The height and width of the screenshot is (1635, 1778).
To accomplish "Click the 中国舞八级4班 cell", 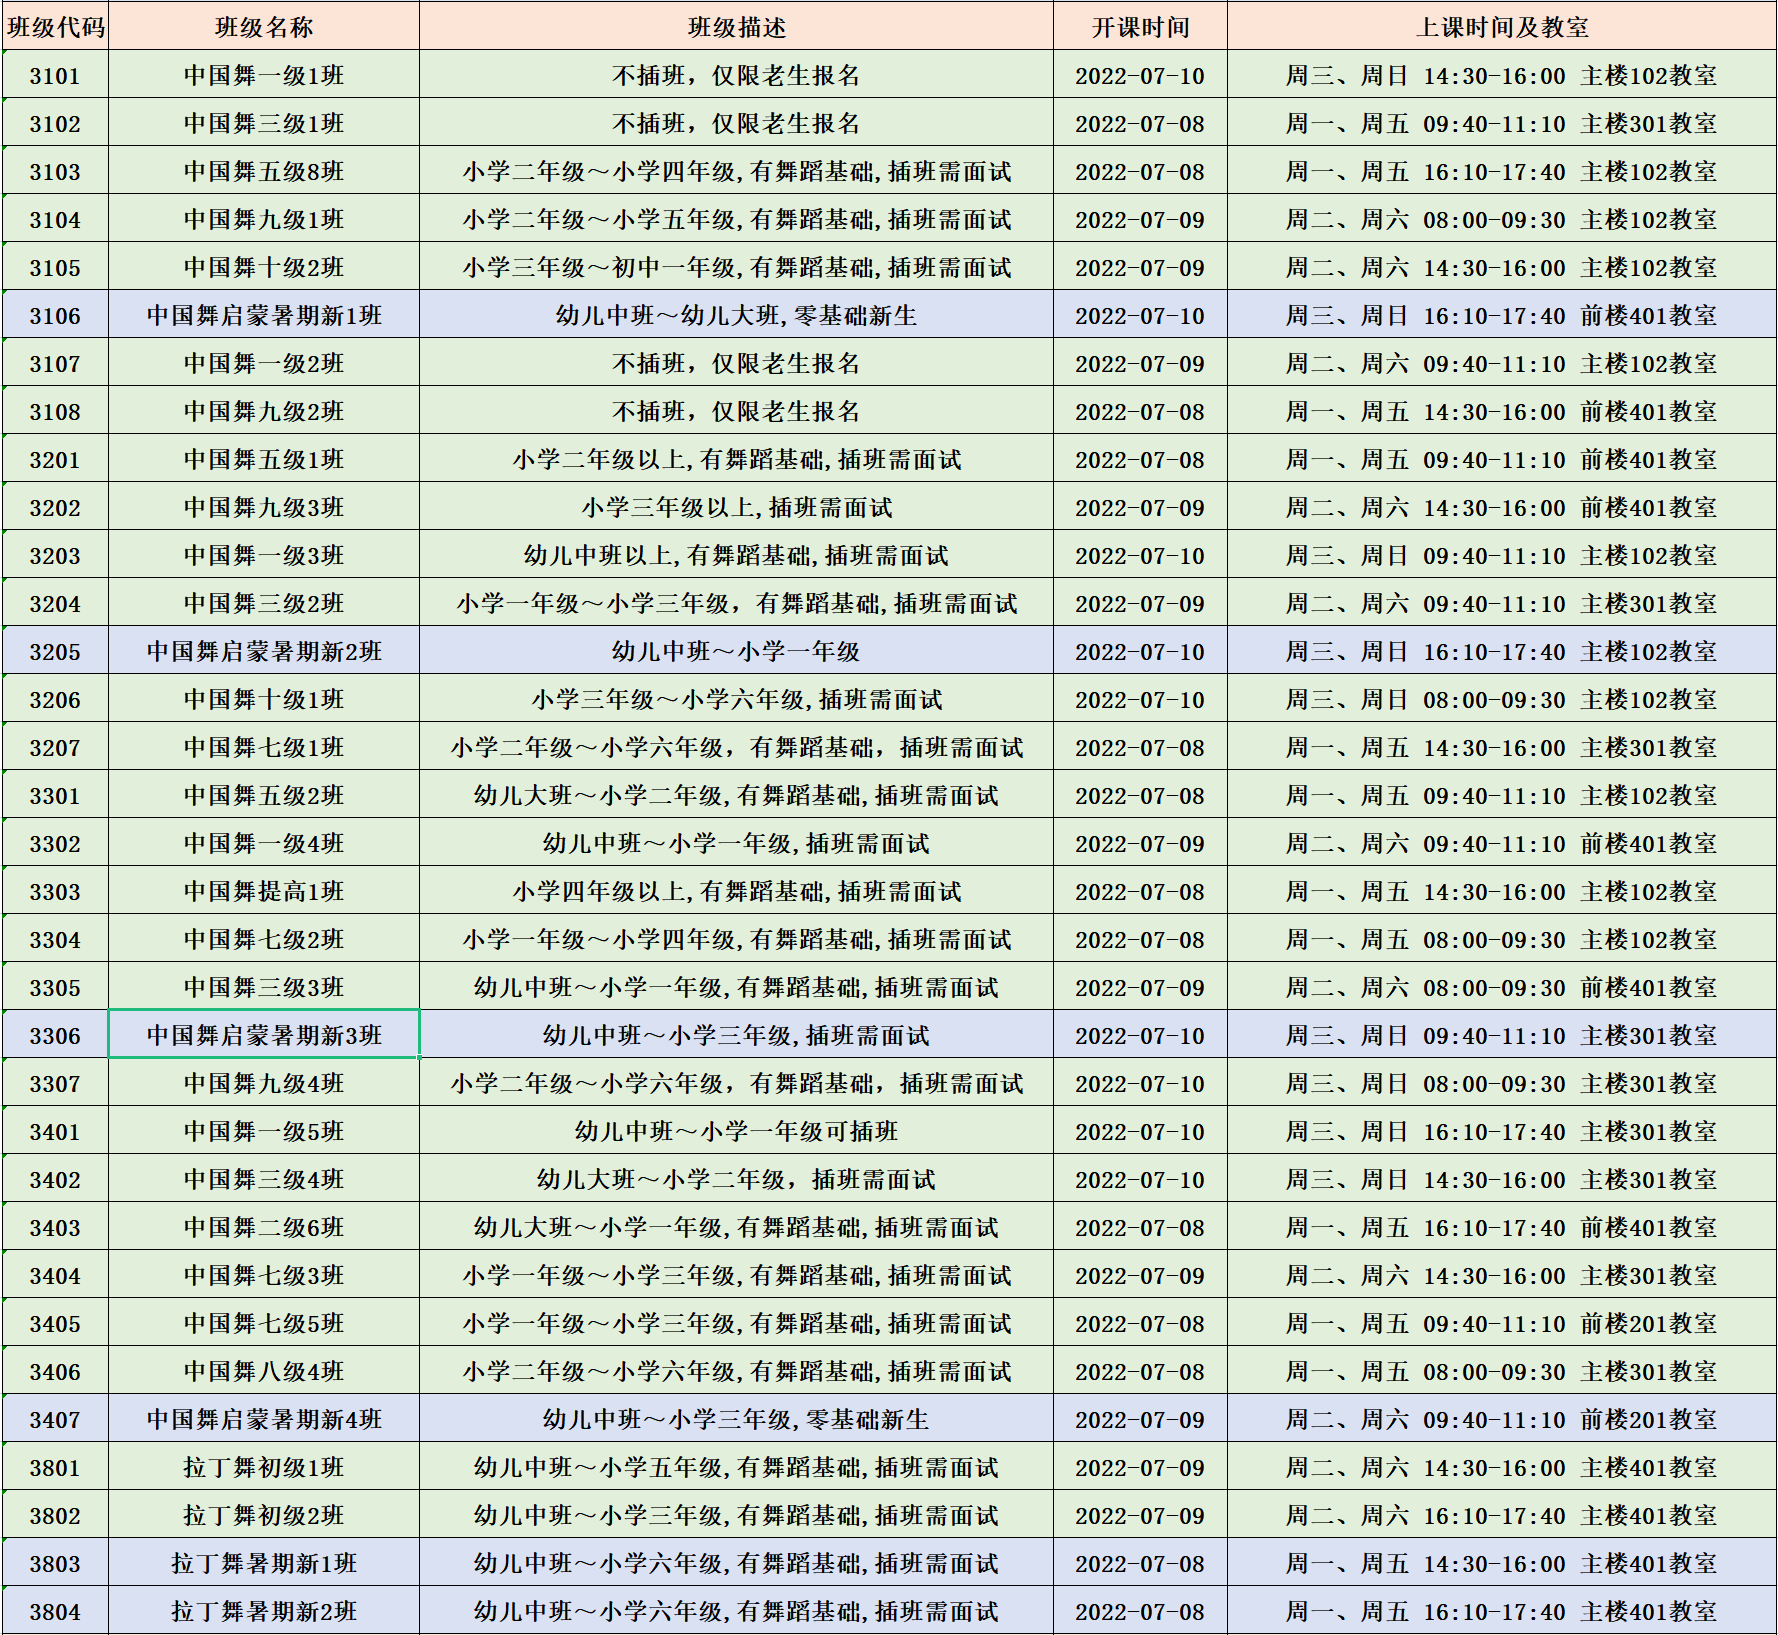I will click(x=264, y=1371).
